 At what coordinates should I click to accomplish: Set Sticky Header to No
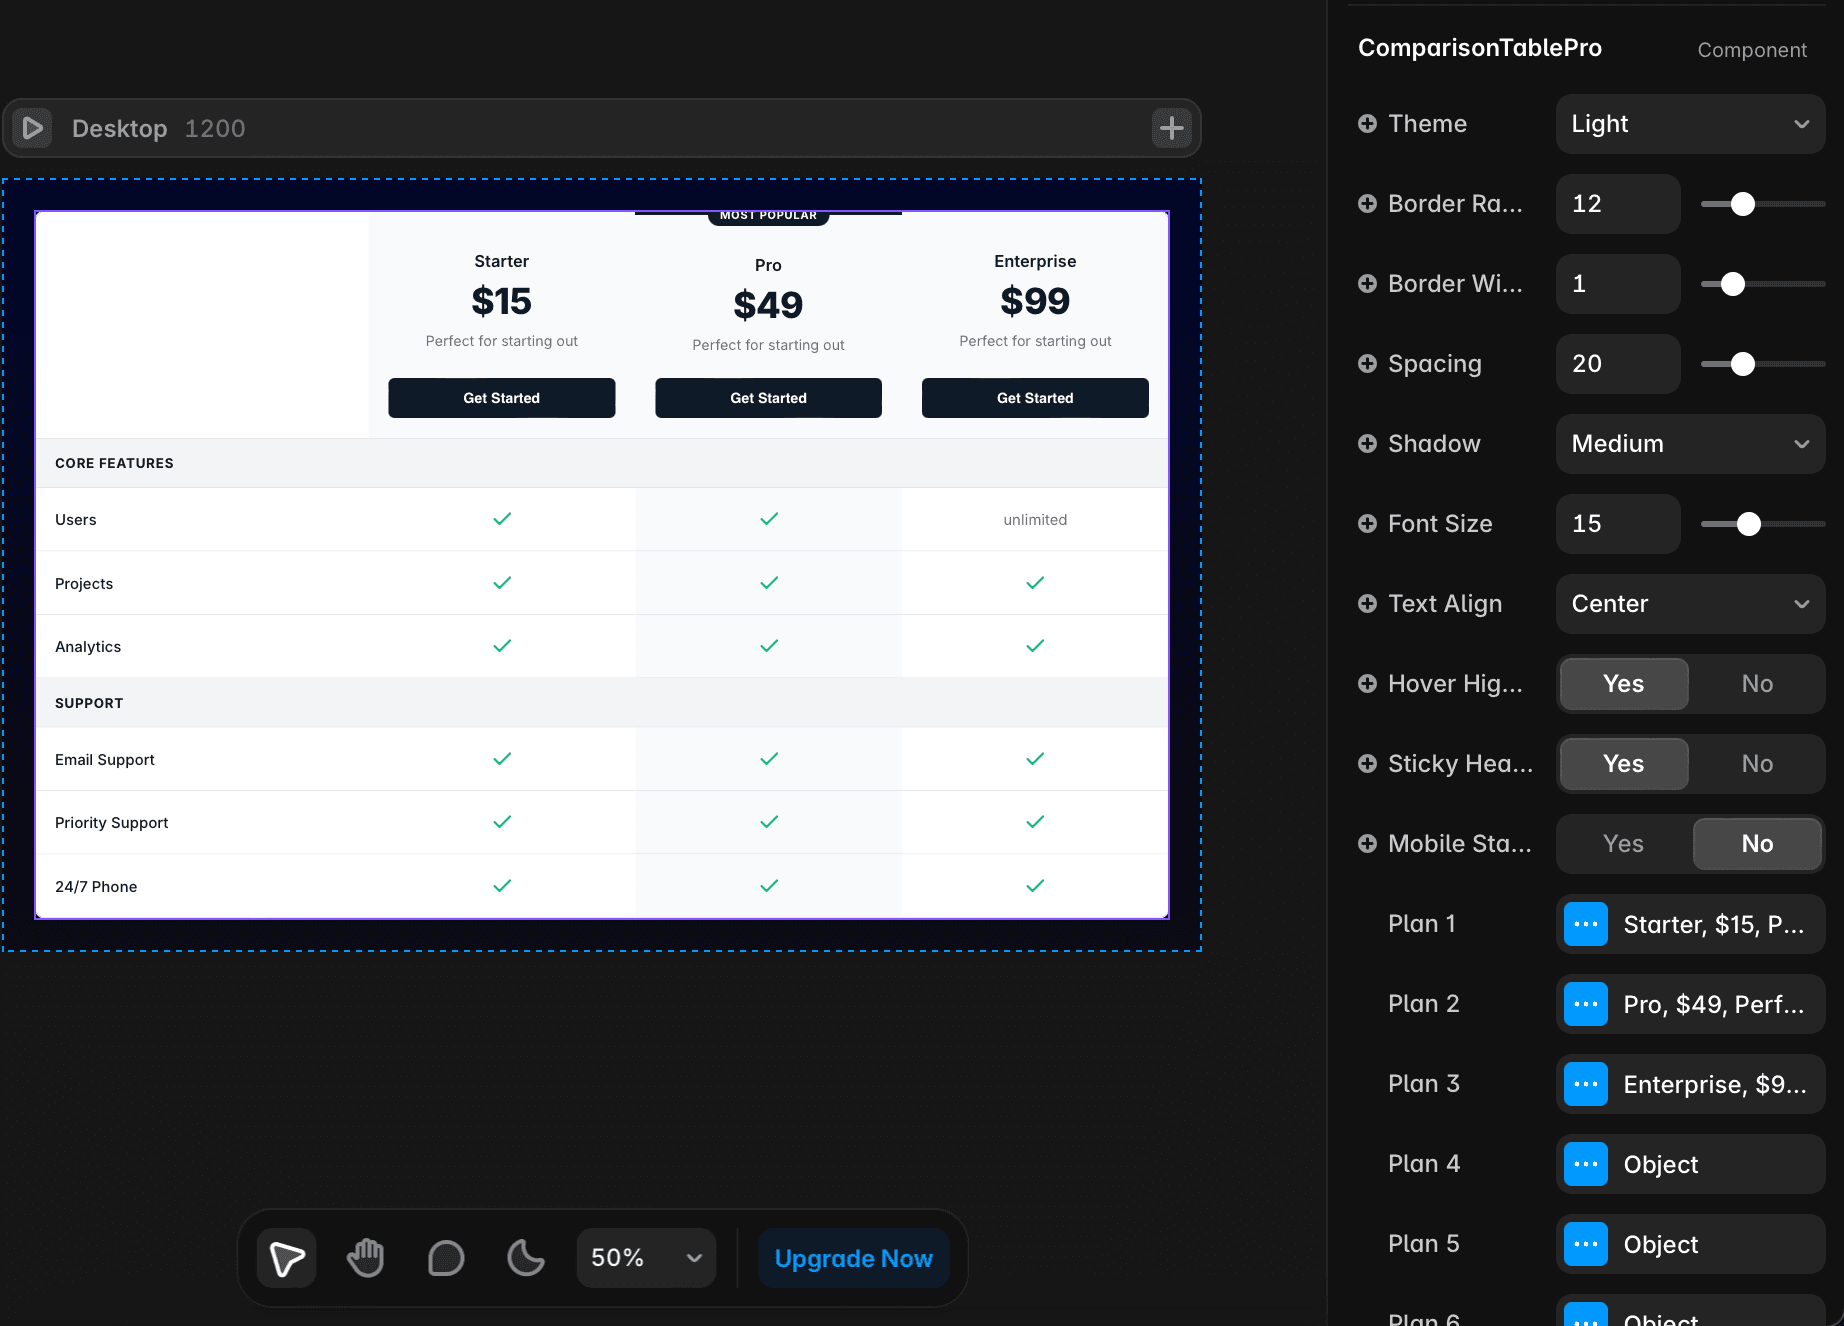[x=1757, y=764]
